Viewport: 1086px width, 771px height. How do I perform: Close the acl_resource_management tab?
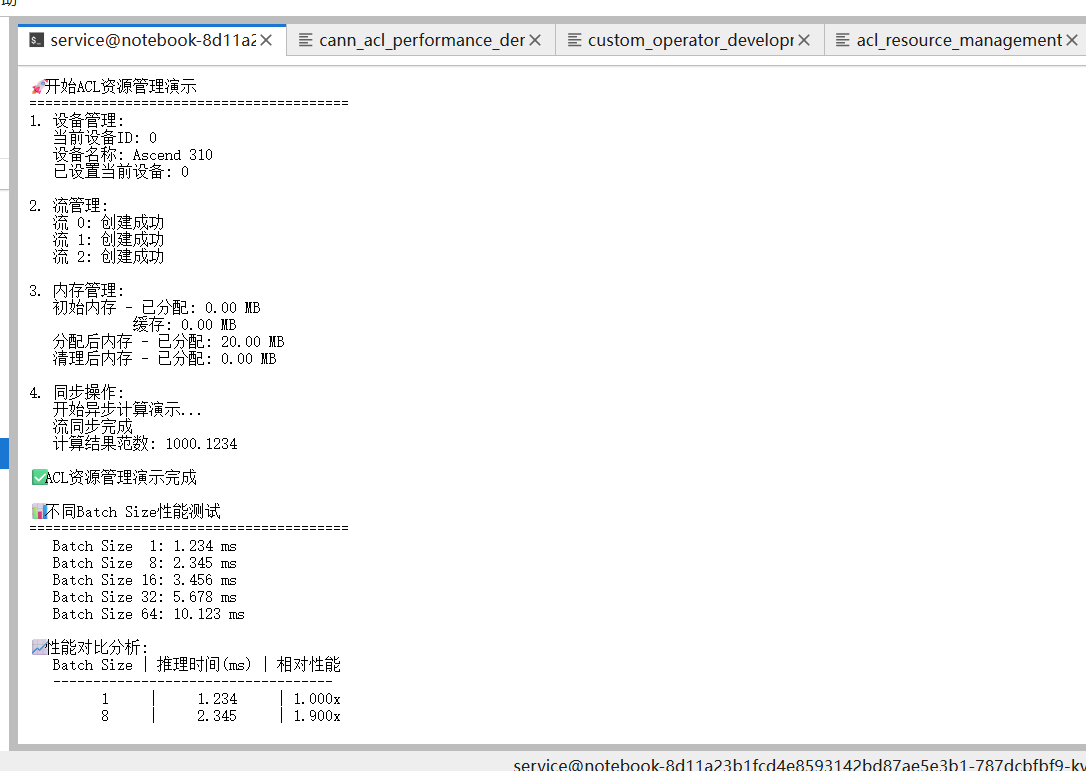tap(1072, 40)
